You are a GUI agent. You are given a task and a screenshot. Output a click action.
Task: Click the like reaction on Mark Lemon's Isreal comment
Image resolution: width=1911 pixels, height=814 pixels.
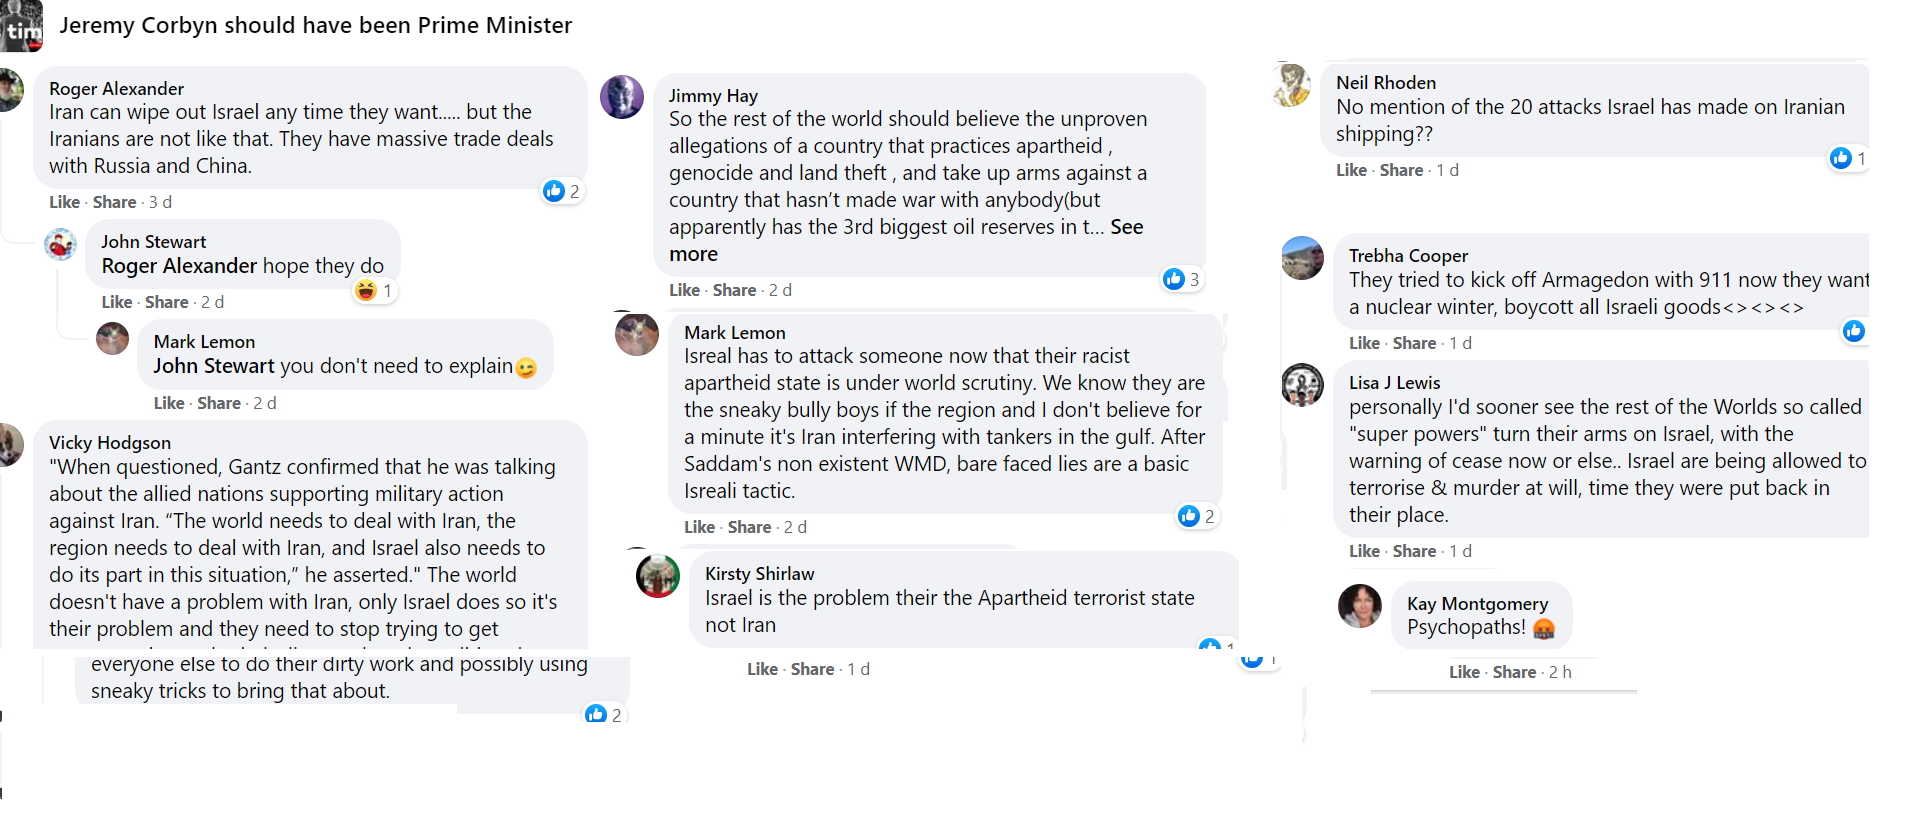click(1189, 516)
